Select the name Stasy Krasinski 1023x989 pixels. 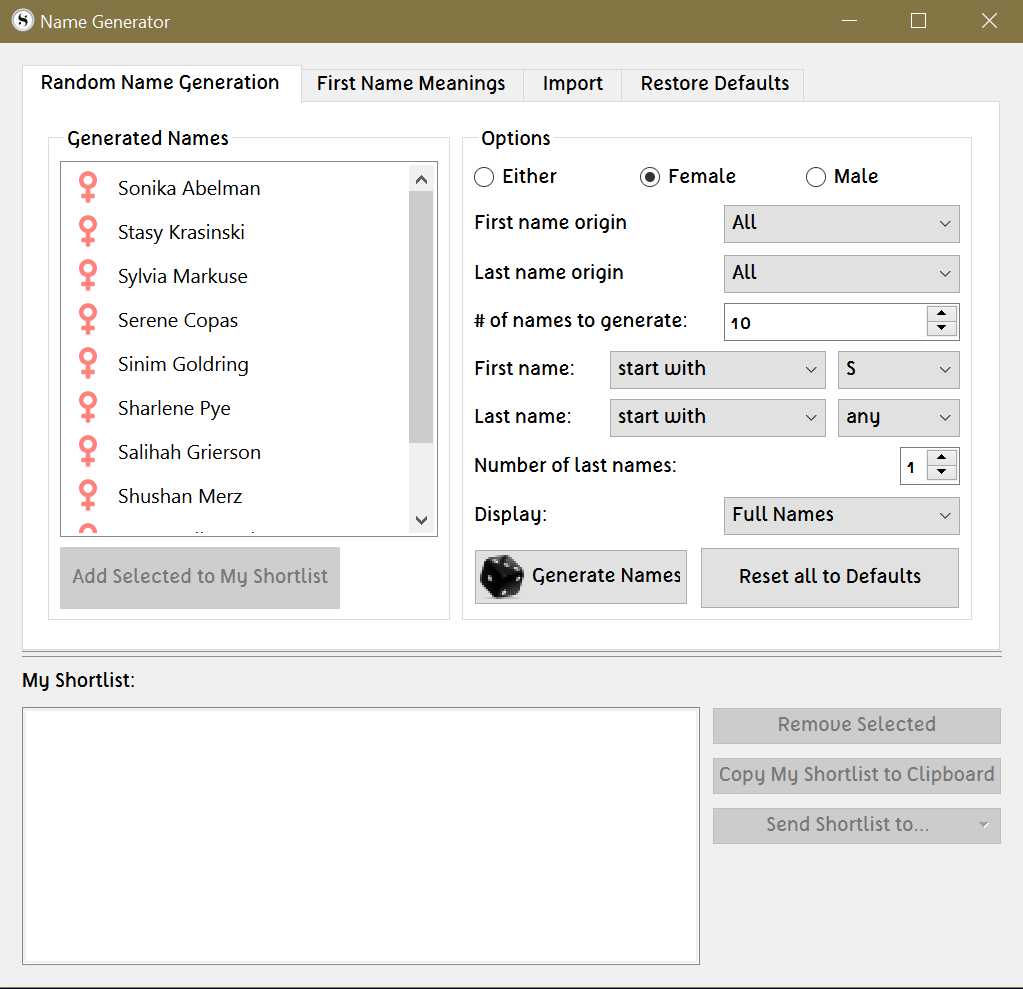181,233
